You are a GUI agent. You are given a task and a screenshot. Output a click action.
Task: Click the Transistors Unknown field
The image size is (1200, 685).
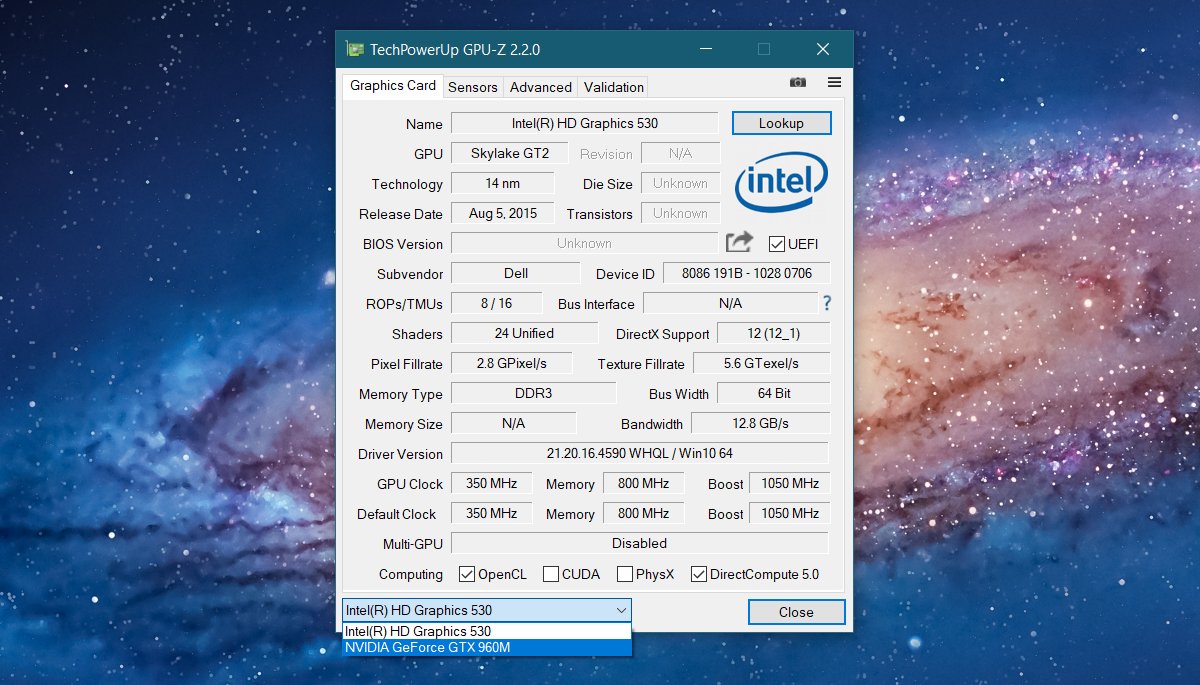[x=680, y=213]
